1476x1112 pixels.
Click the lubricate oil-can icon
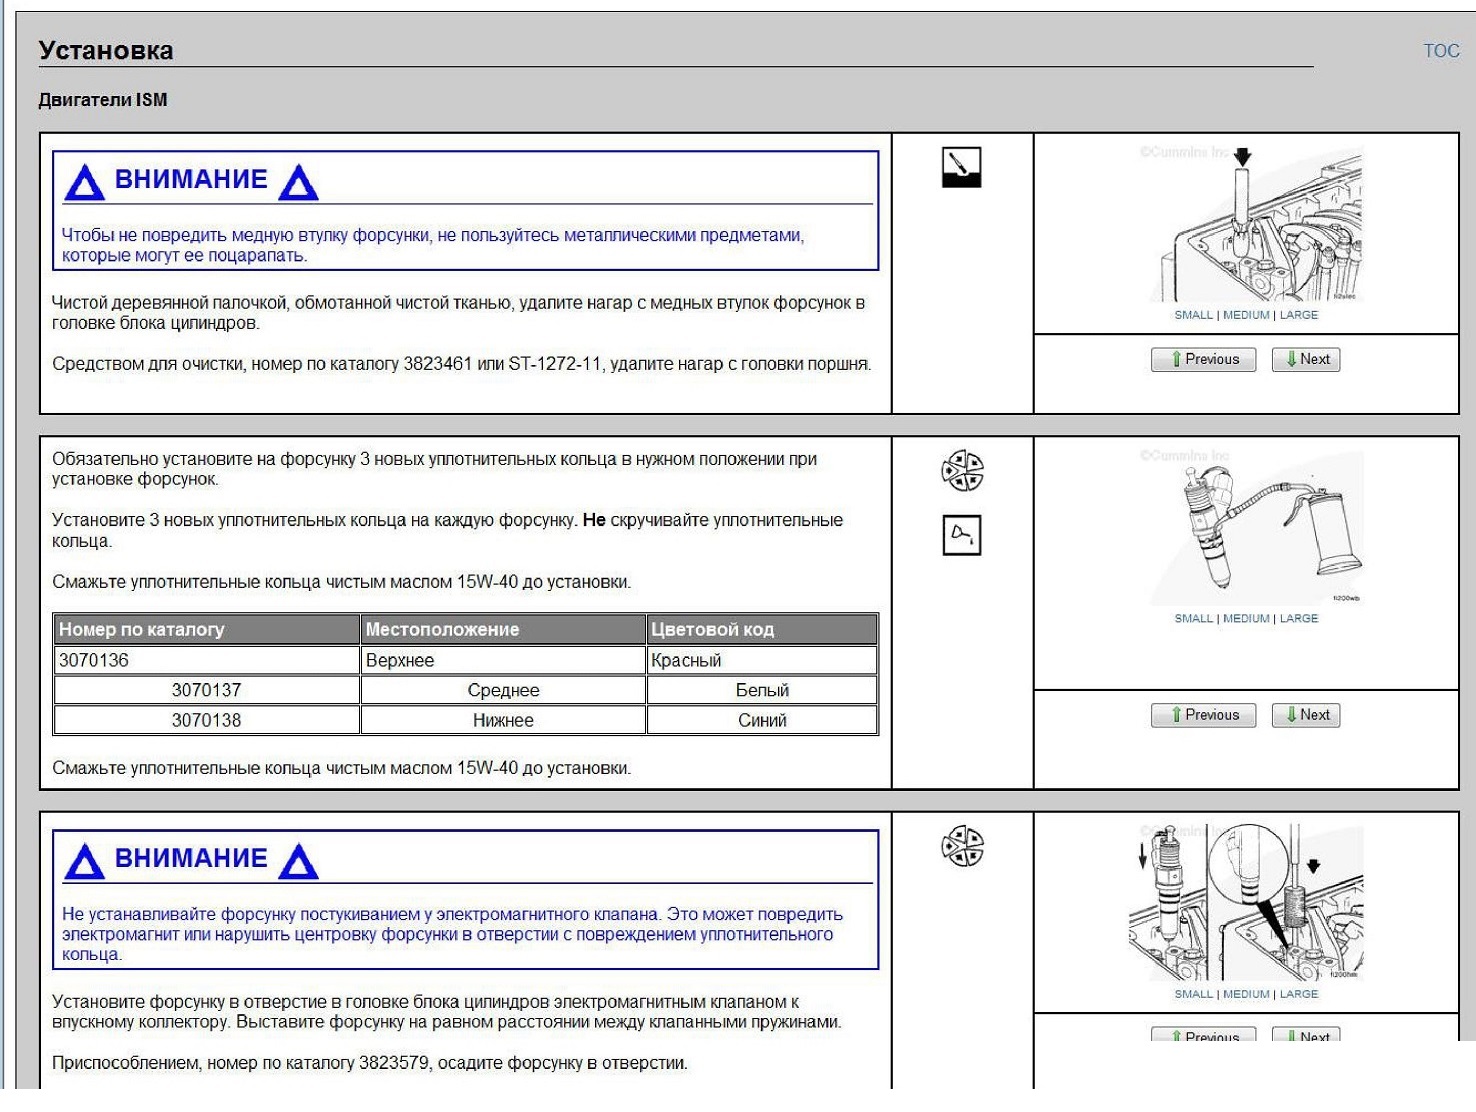pos(962,535)
